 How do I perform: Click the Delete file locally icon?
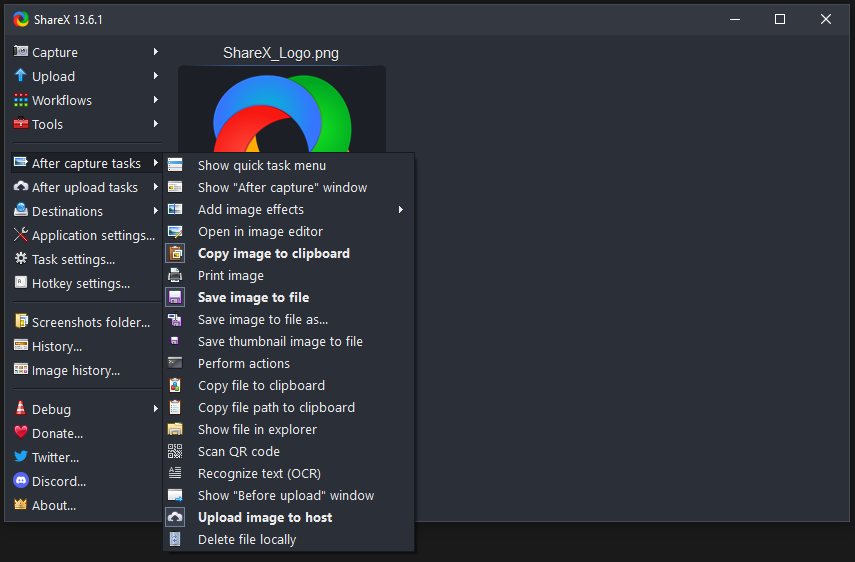175,539
